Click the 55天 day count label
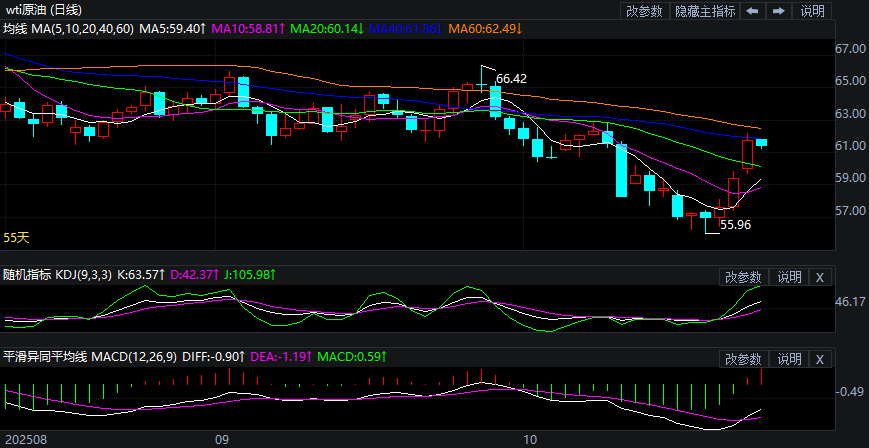The image size is (869, 448). point(17,238)
